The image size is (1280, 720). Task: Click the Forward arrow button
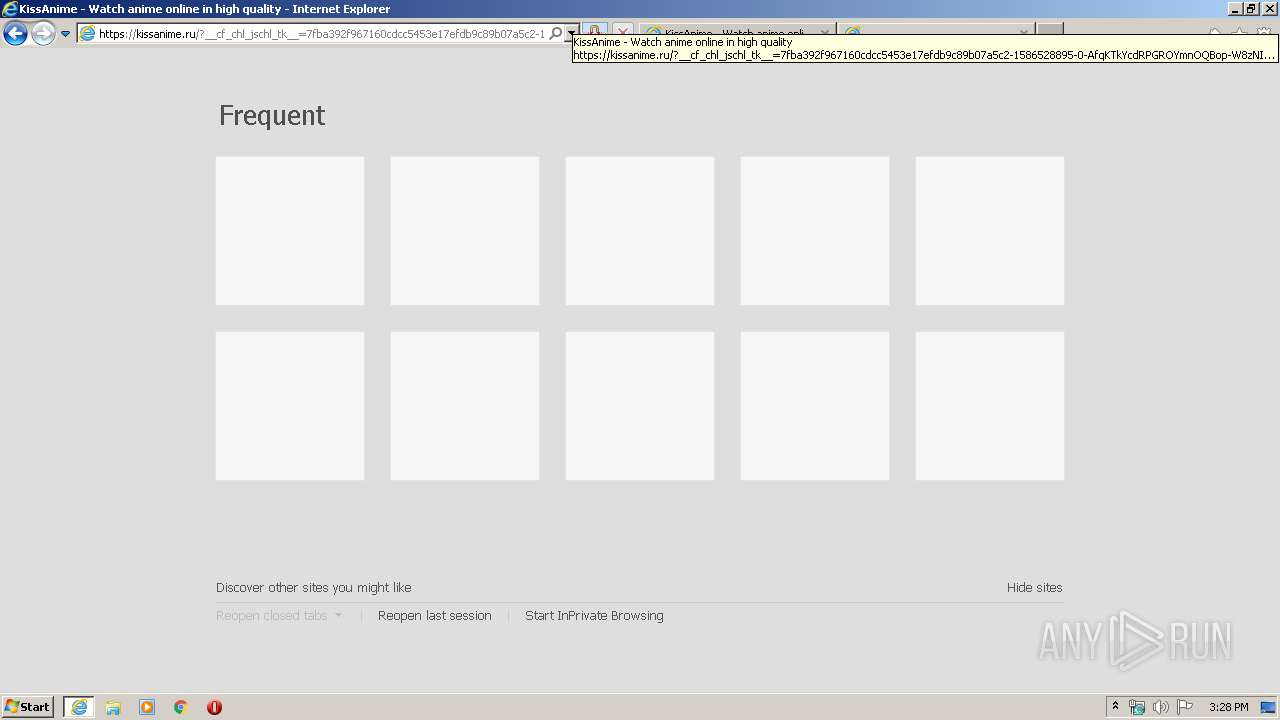pyautogui.click(x=43, y=34)
